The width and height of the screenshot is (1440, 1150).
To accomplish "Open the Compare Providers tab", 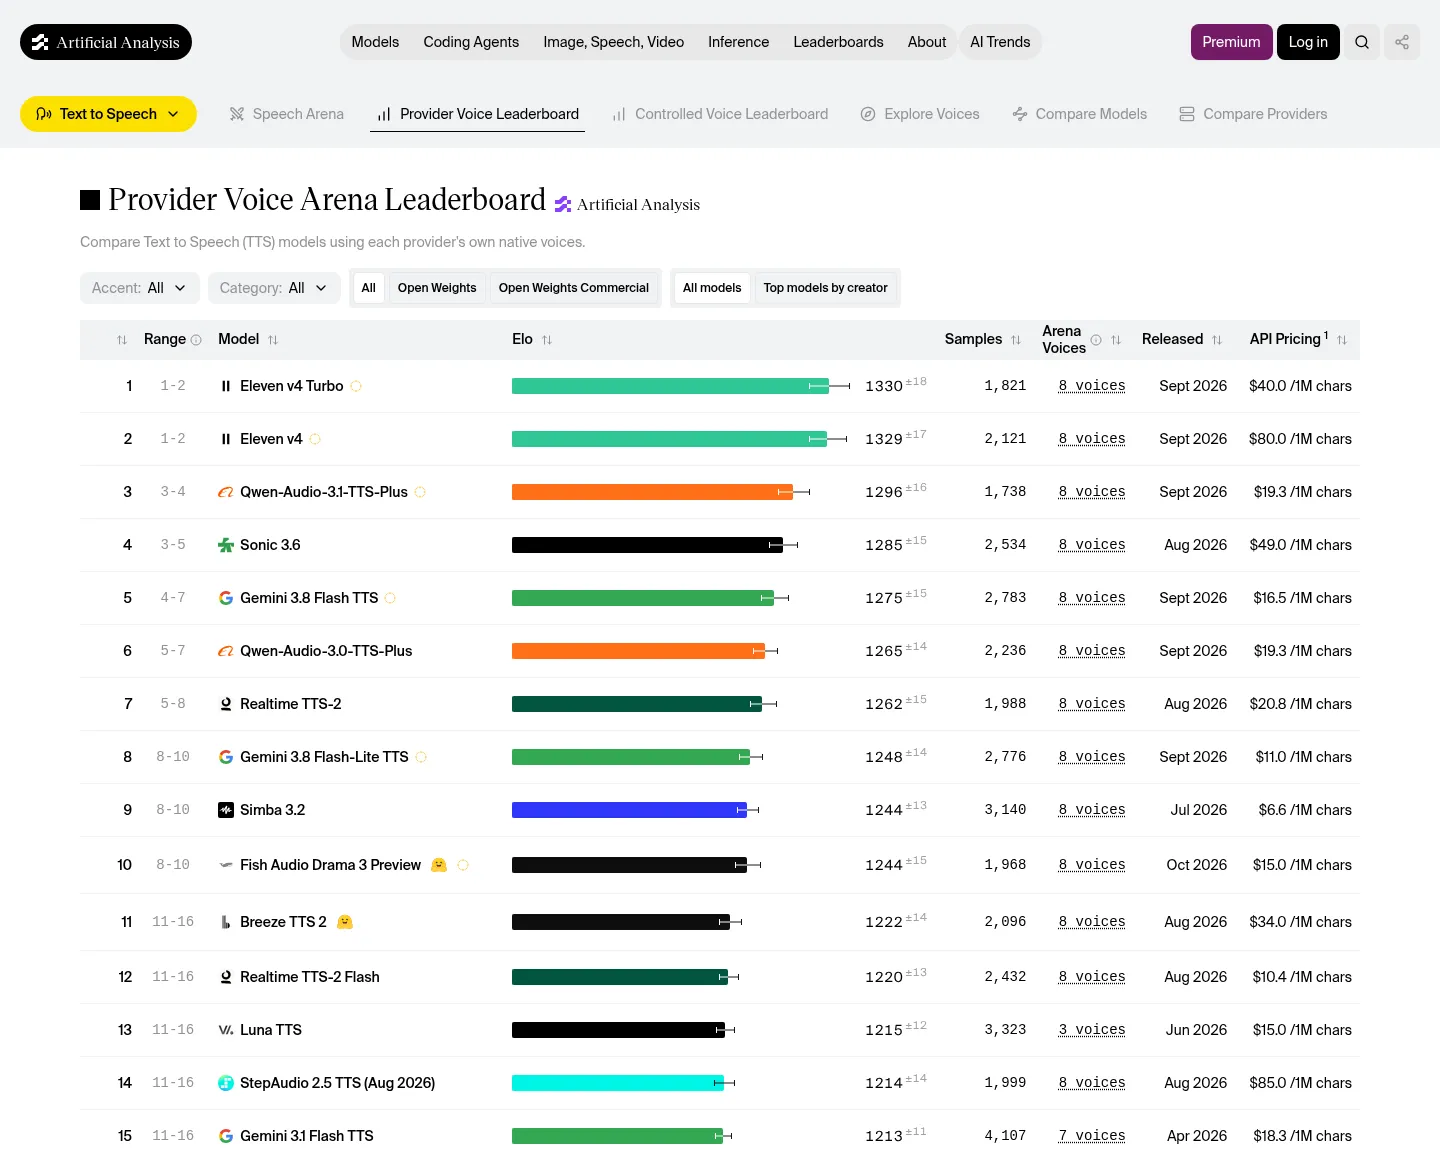I will point(1253,114).
